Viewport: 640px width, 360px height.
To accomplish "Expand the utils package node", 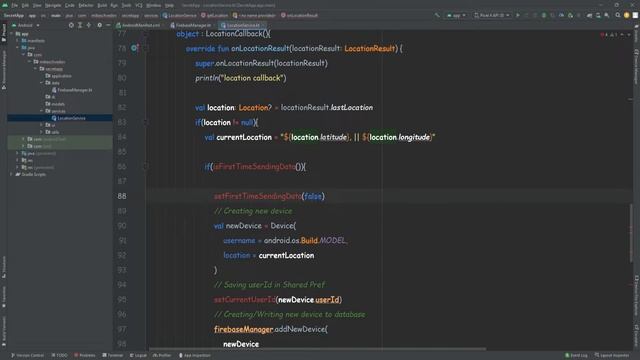I will point(42,132).
